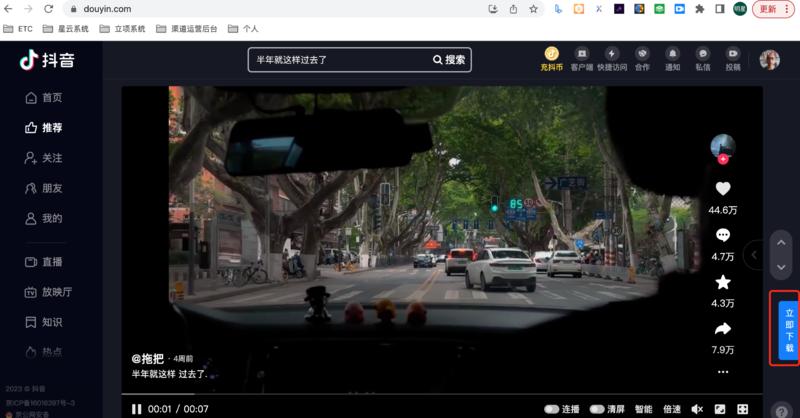Open the comments bubble icon
Image resolution: width=800 pixels, height=418 pixels.
pos(723,235)
